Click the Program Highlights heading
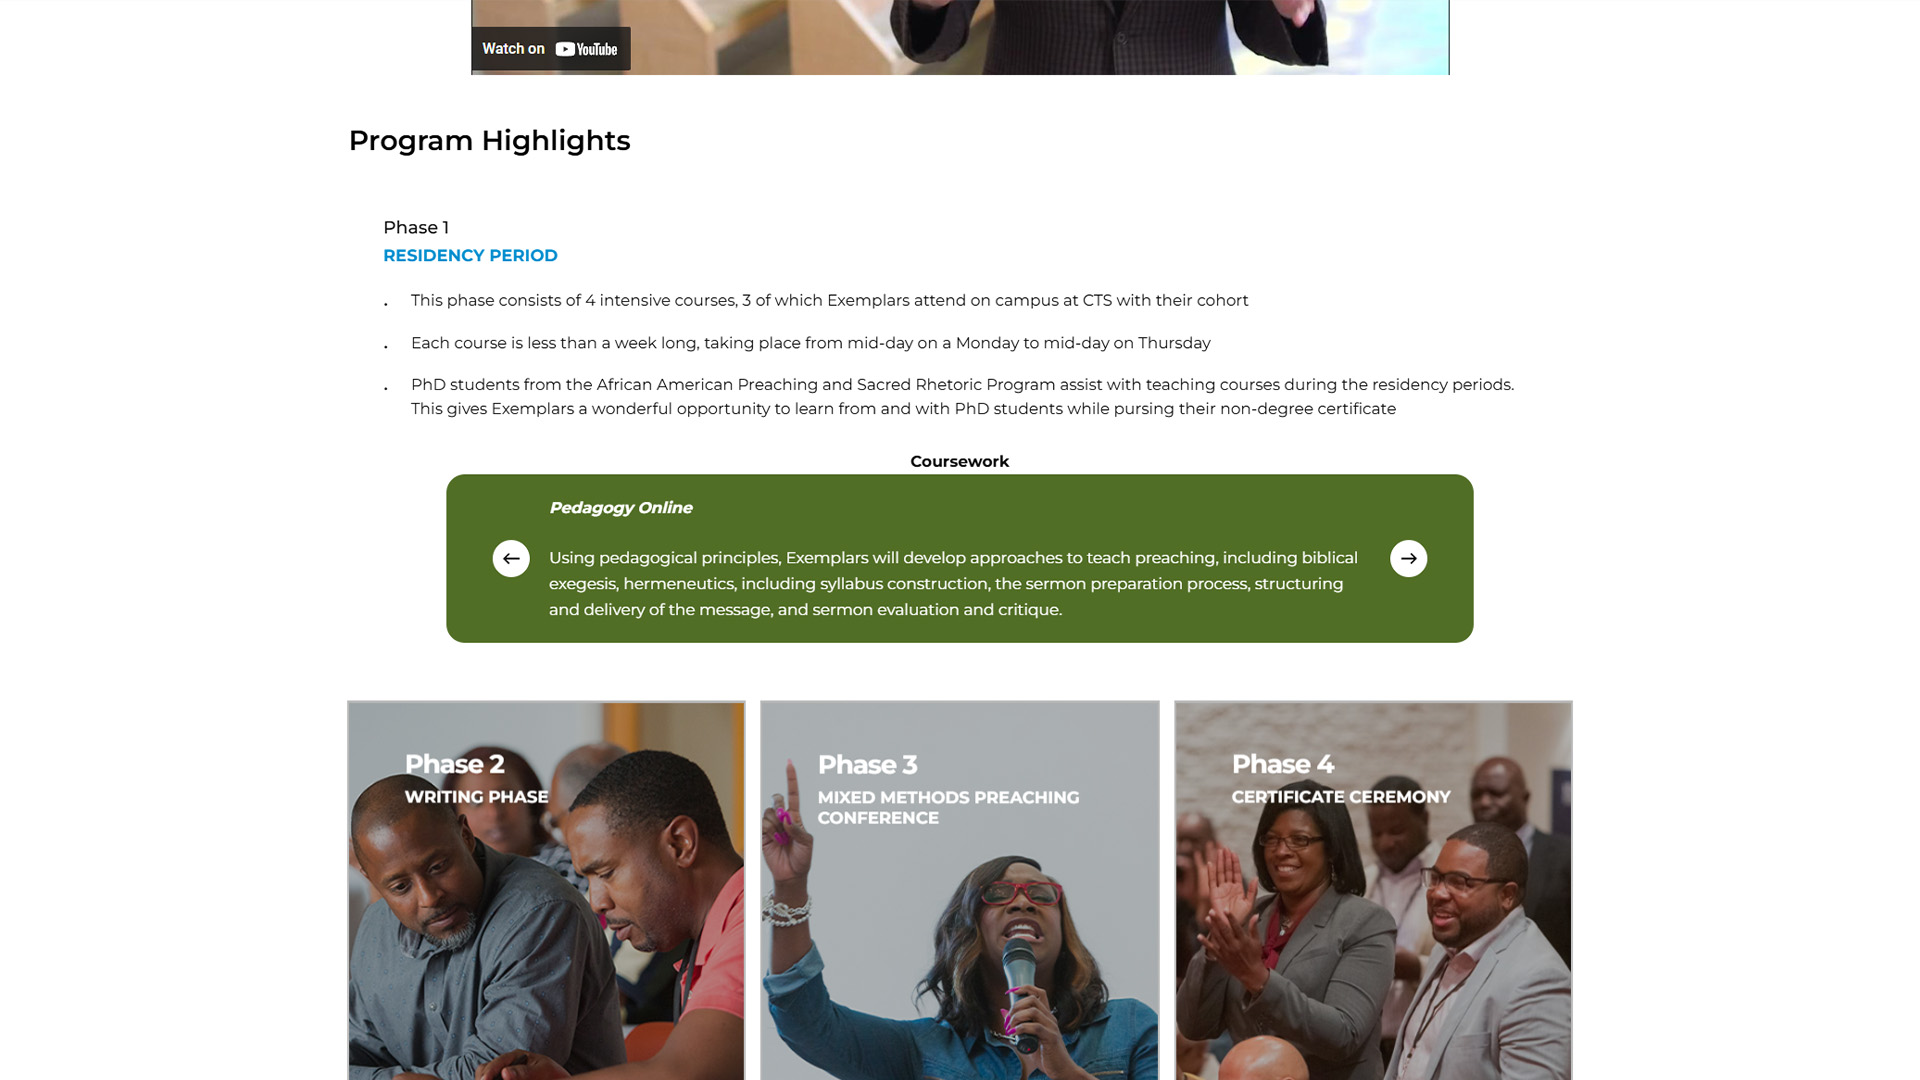 click(x=489, y=140)
